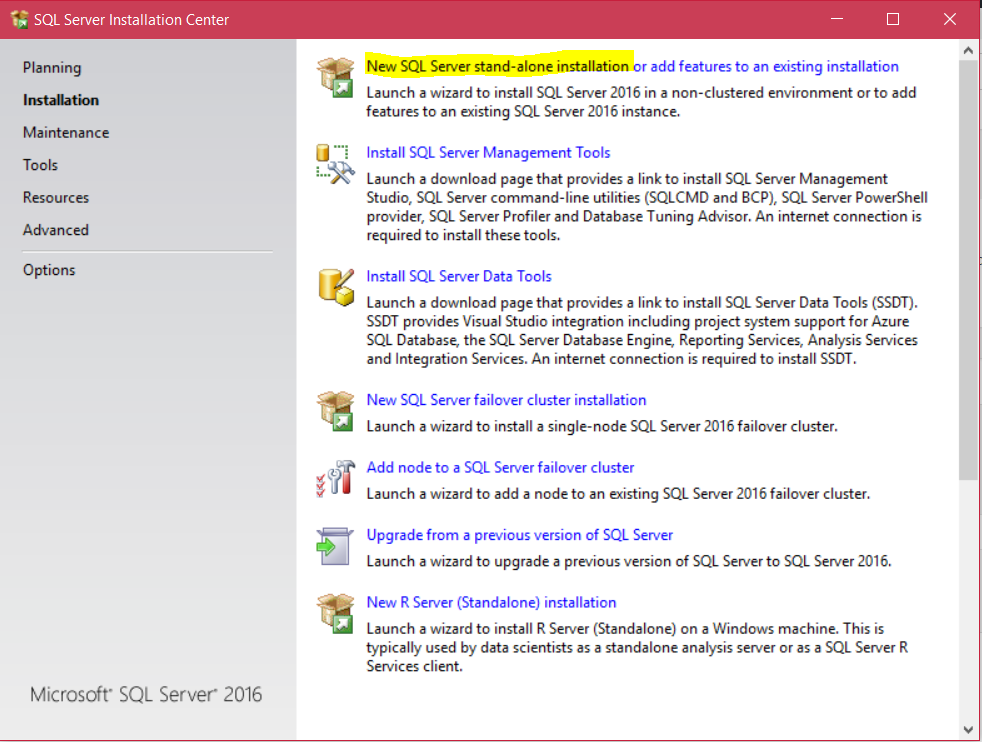
Task: Open the Resources section
Action: click(55, 197)
